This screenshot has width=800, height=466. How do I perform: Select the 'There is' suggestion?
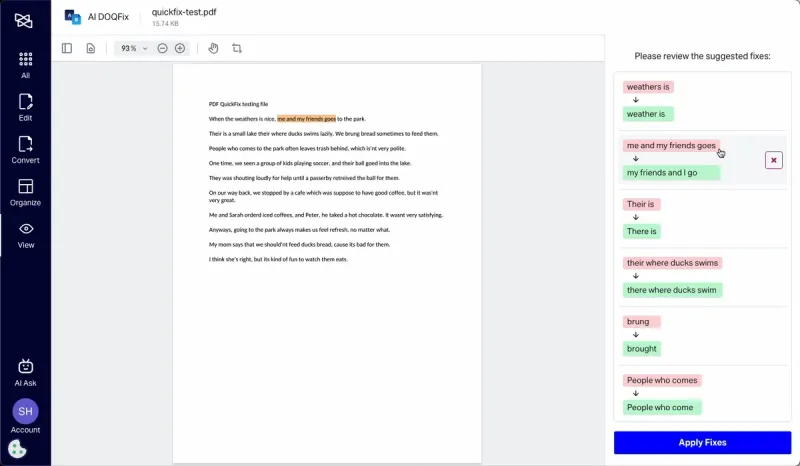pyautogui.click(x=641, y=231)
